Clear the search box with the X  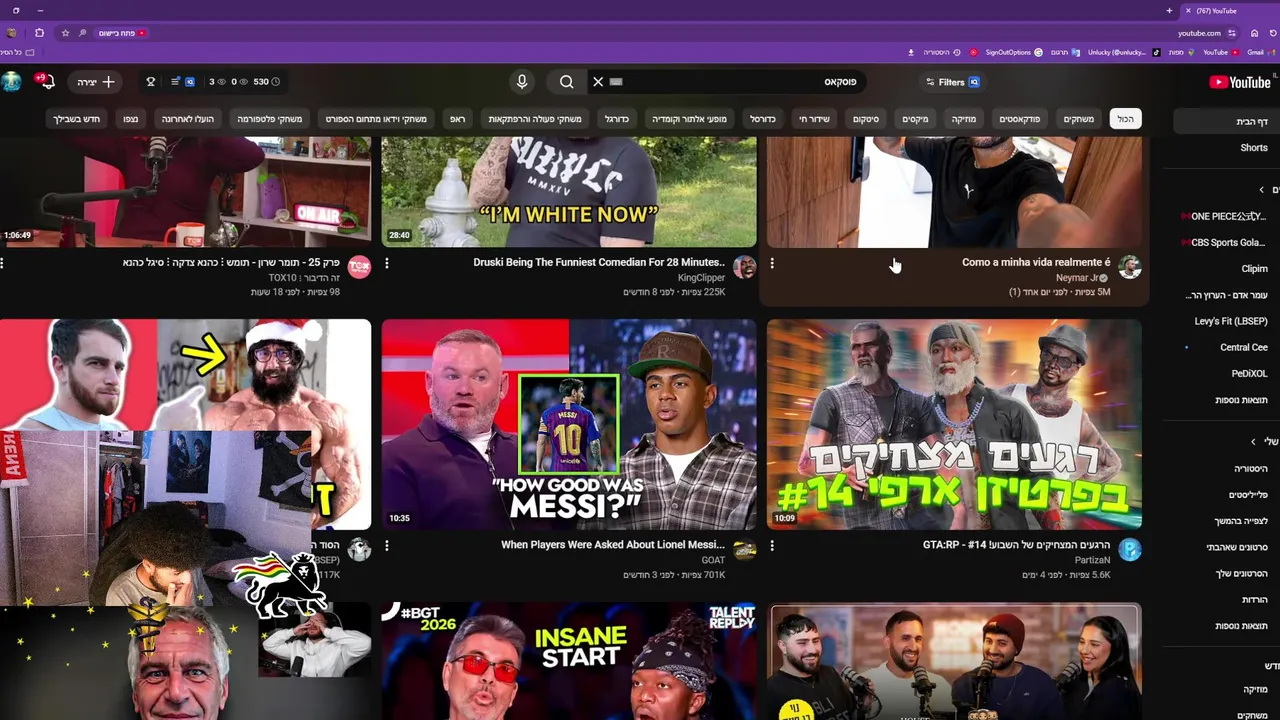coord(598,82)
